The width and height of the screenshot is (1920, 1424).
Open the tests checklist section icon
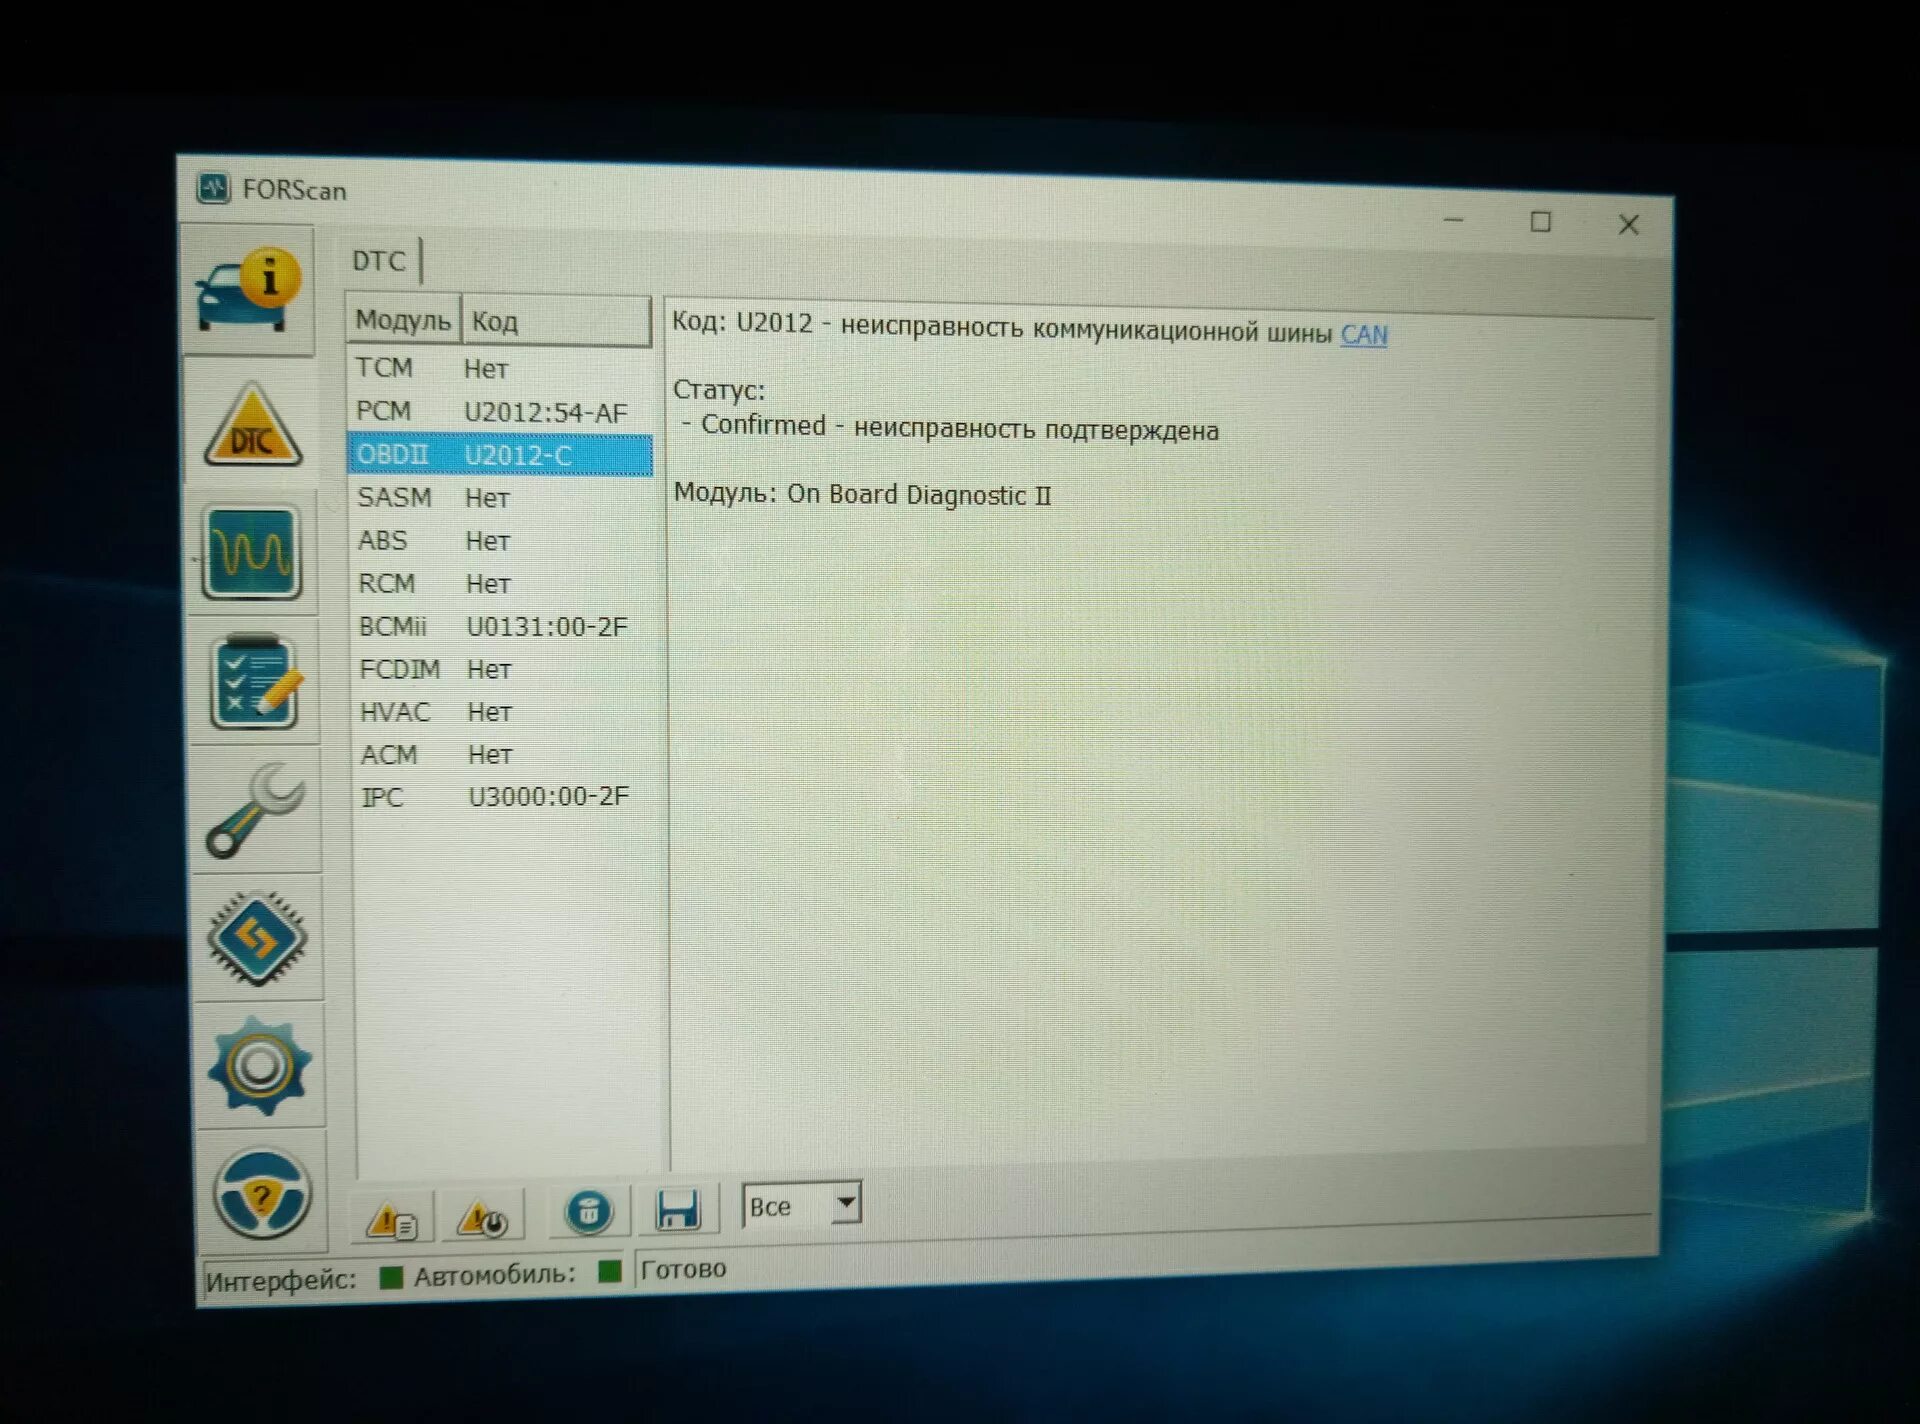pyautogui.click(x=255, y=682)
